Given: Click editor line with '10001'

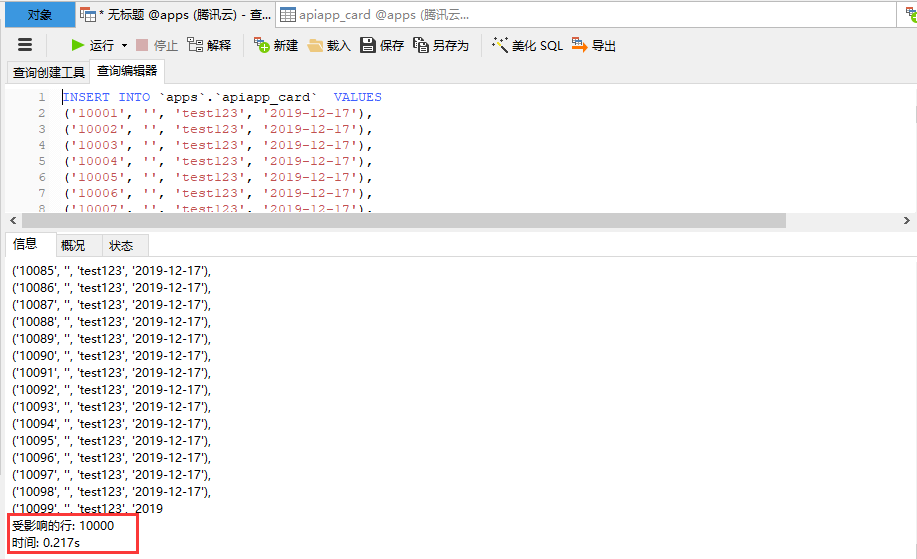Looking at the screenshot, I should pos(218,113).
